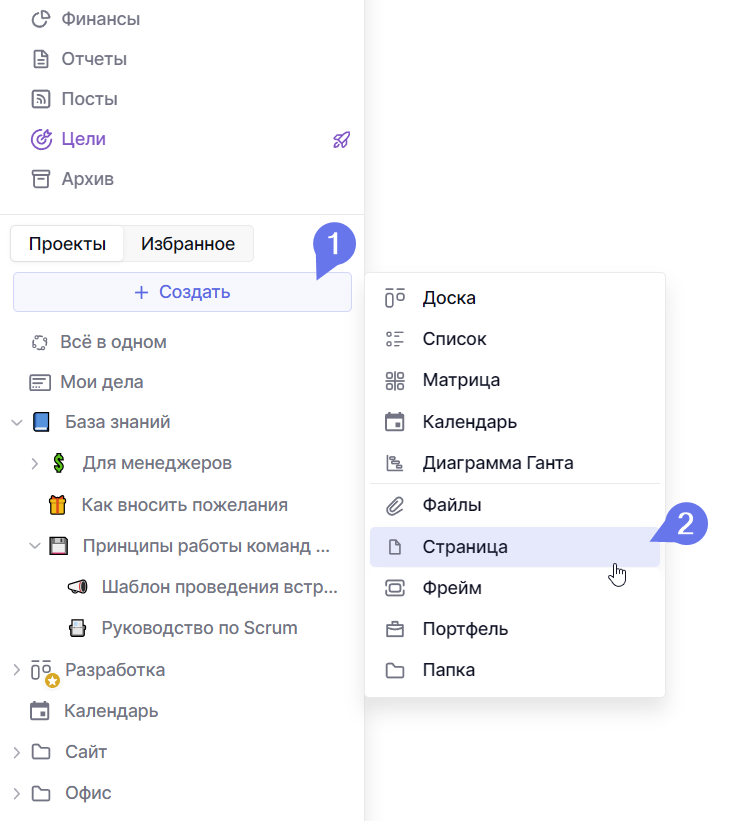This screenshot has width=739, height=821.
Task: Select the Доска board icon in menu
Action: (395, 298)
